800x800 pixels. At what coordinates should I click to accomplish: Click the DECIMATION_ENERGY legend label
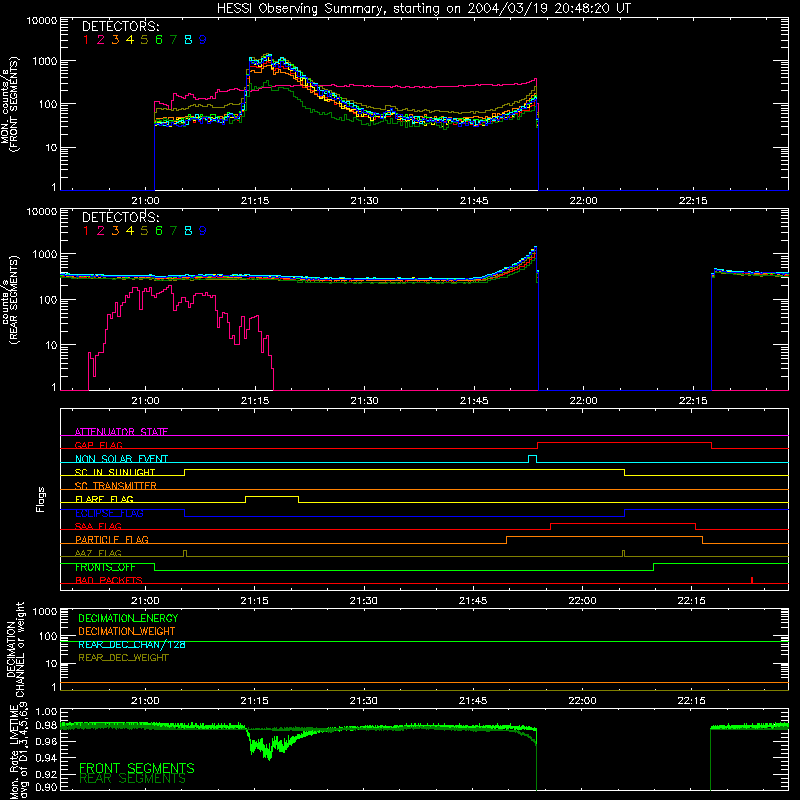point(128,618)
